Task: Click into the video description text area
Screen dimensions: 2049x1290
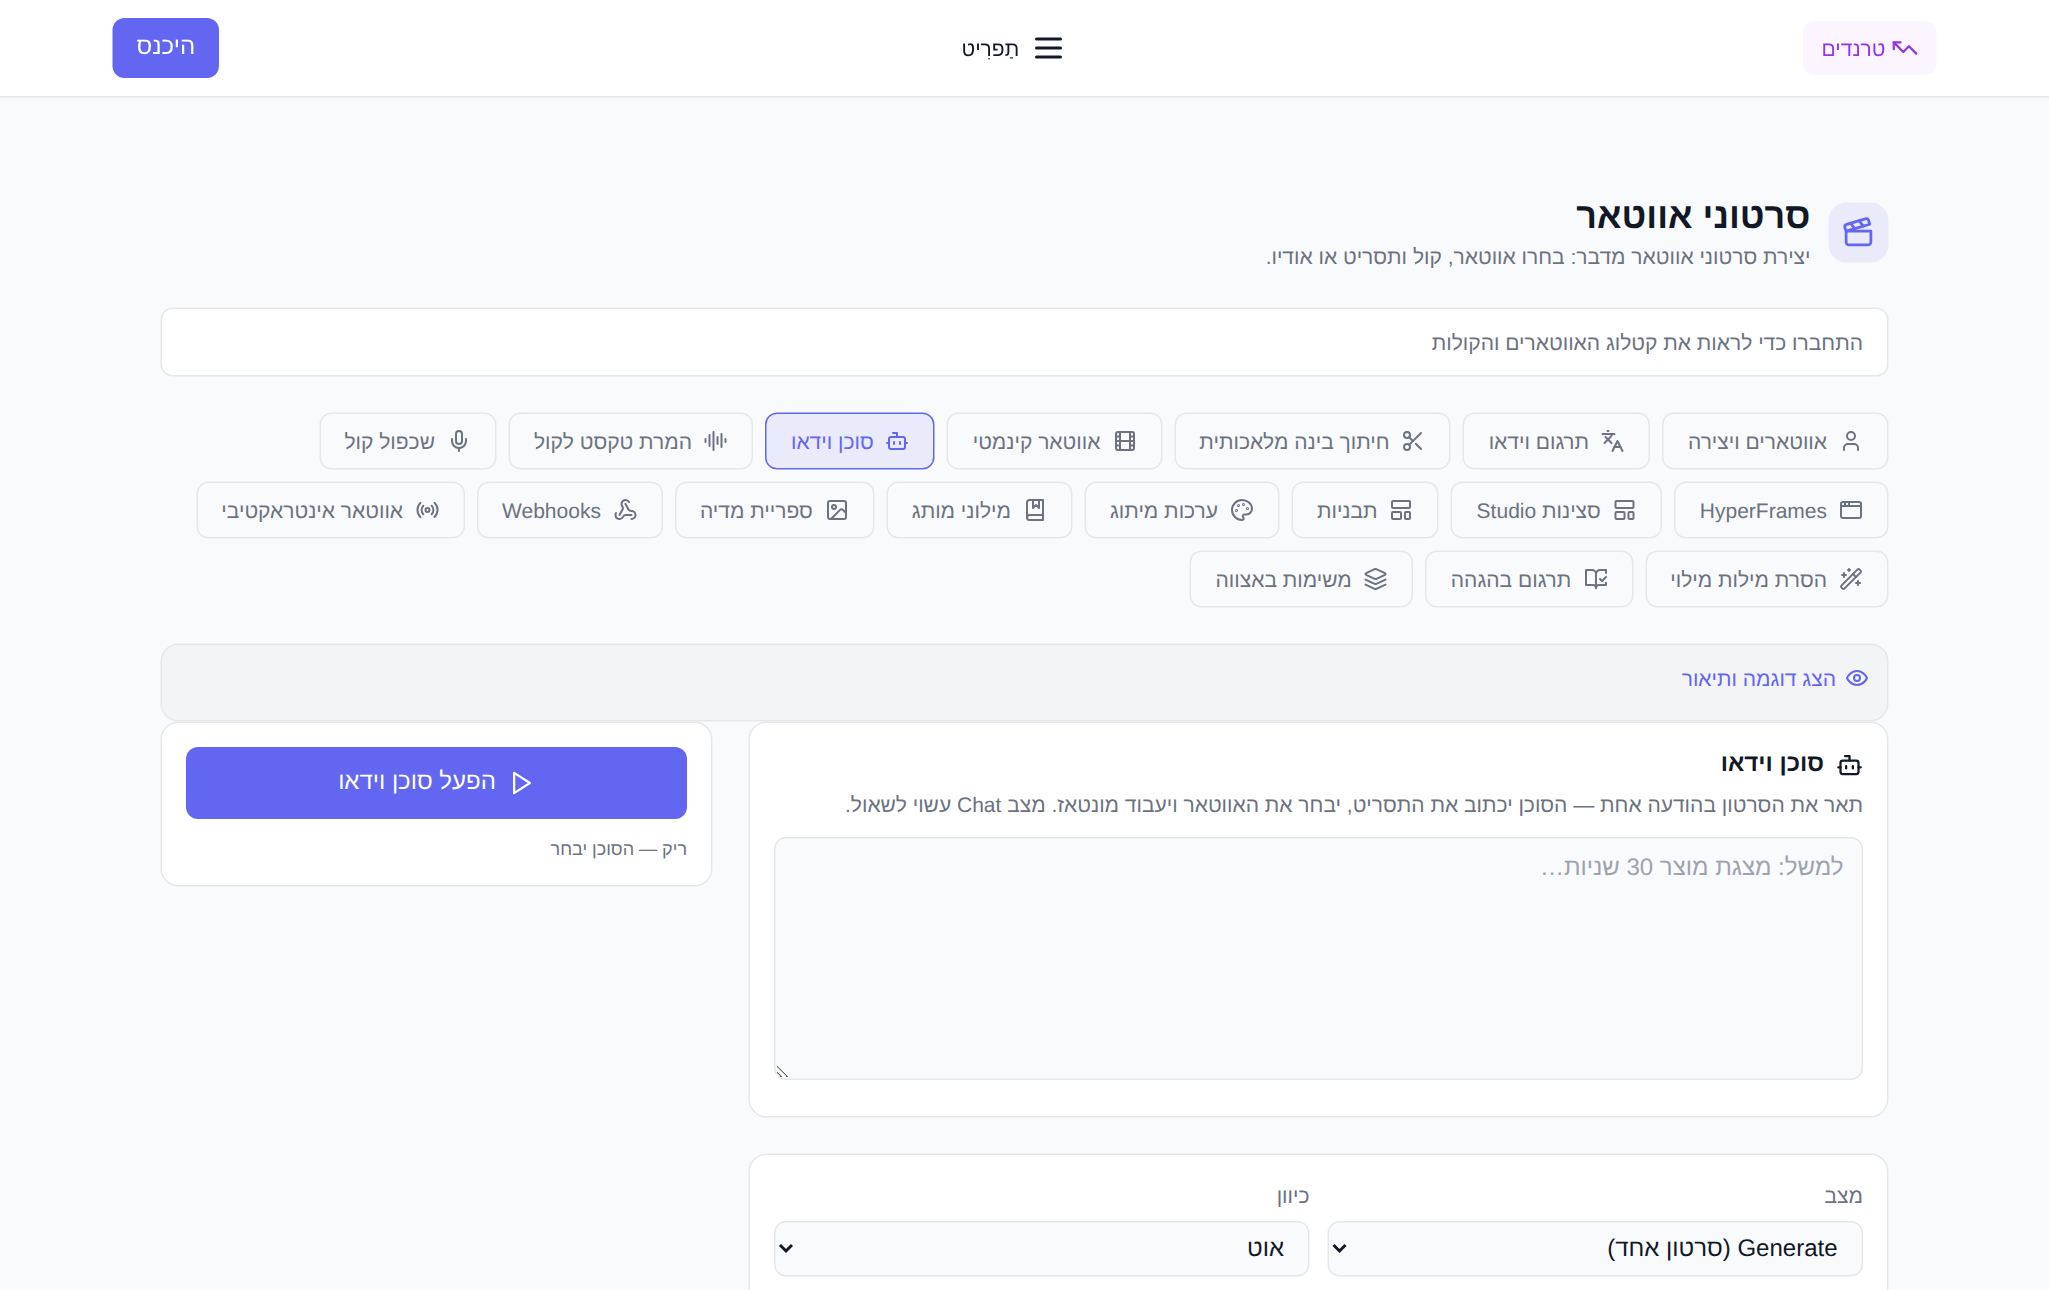Action: pos(1318,958)
